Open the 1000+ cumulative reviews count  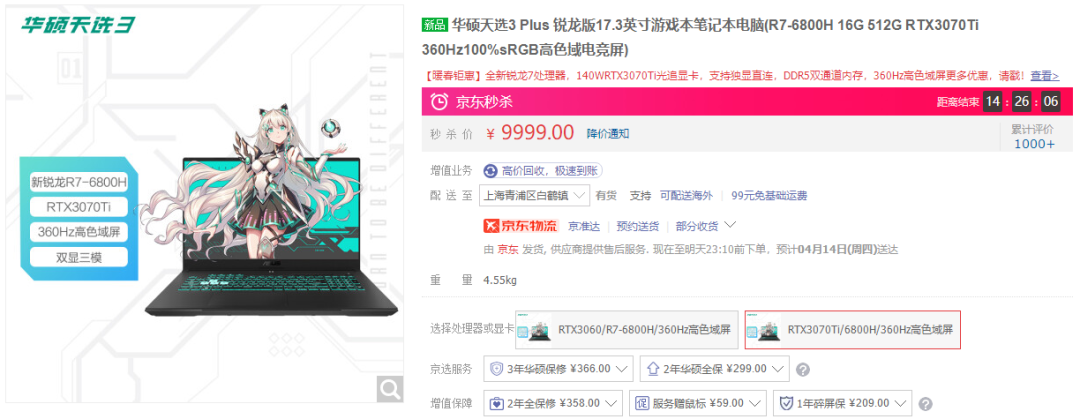(1033, 144)
